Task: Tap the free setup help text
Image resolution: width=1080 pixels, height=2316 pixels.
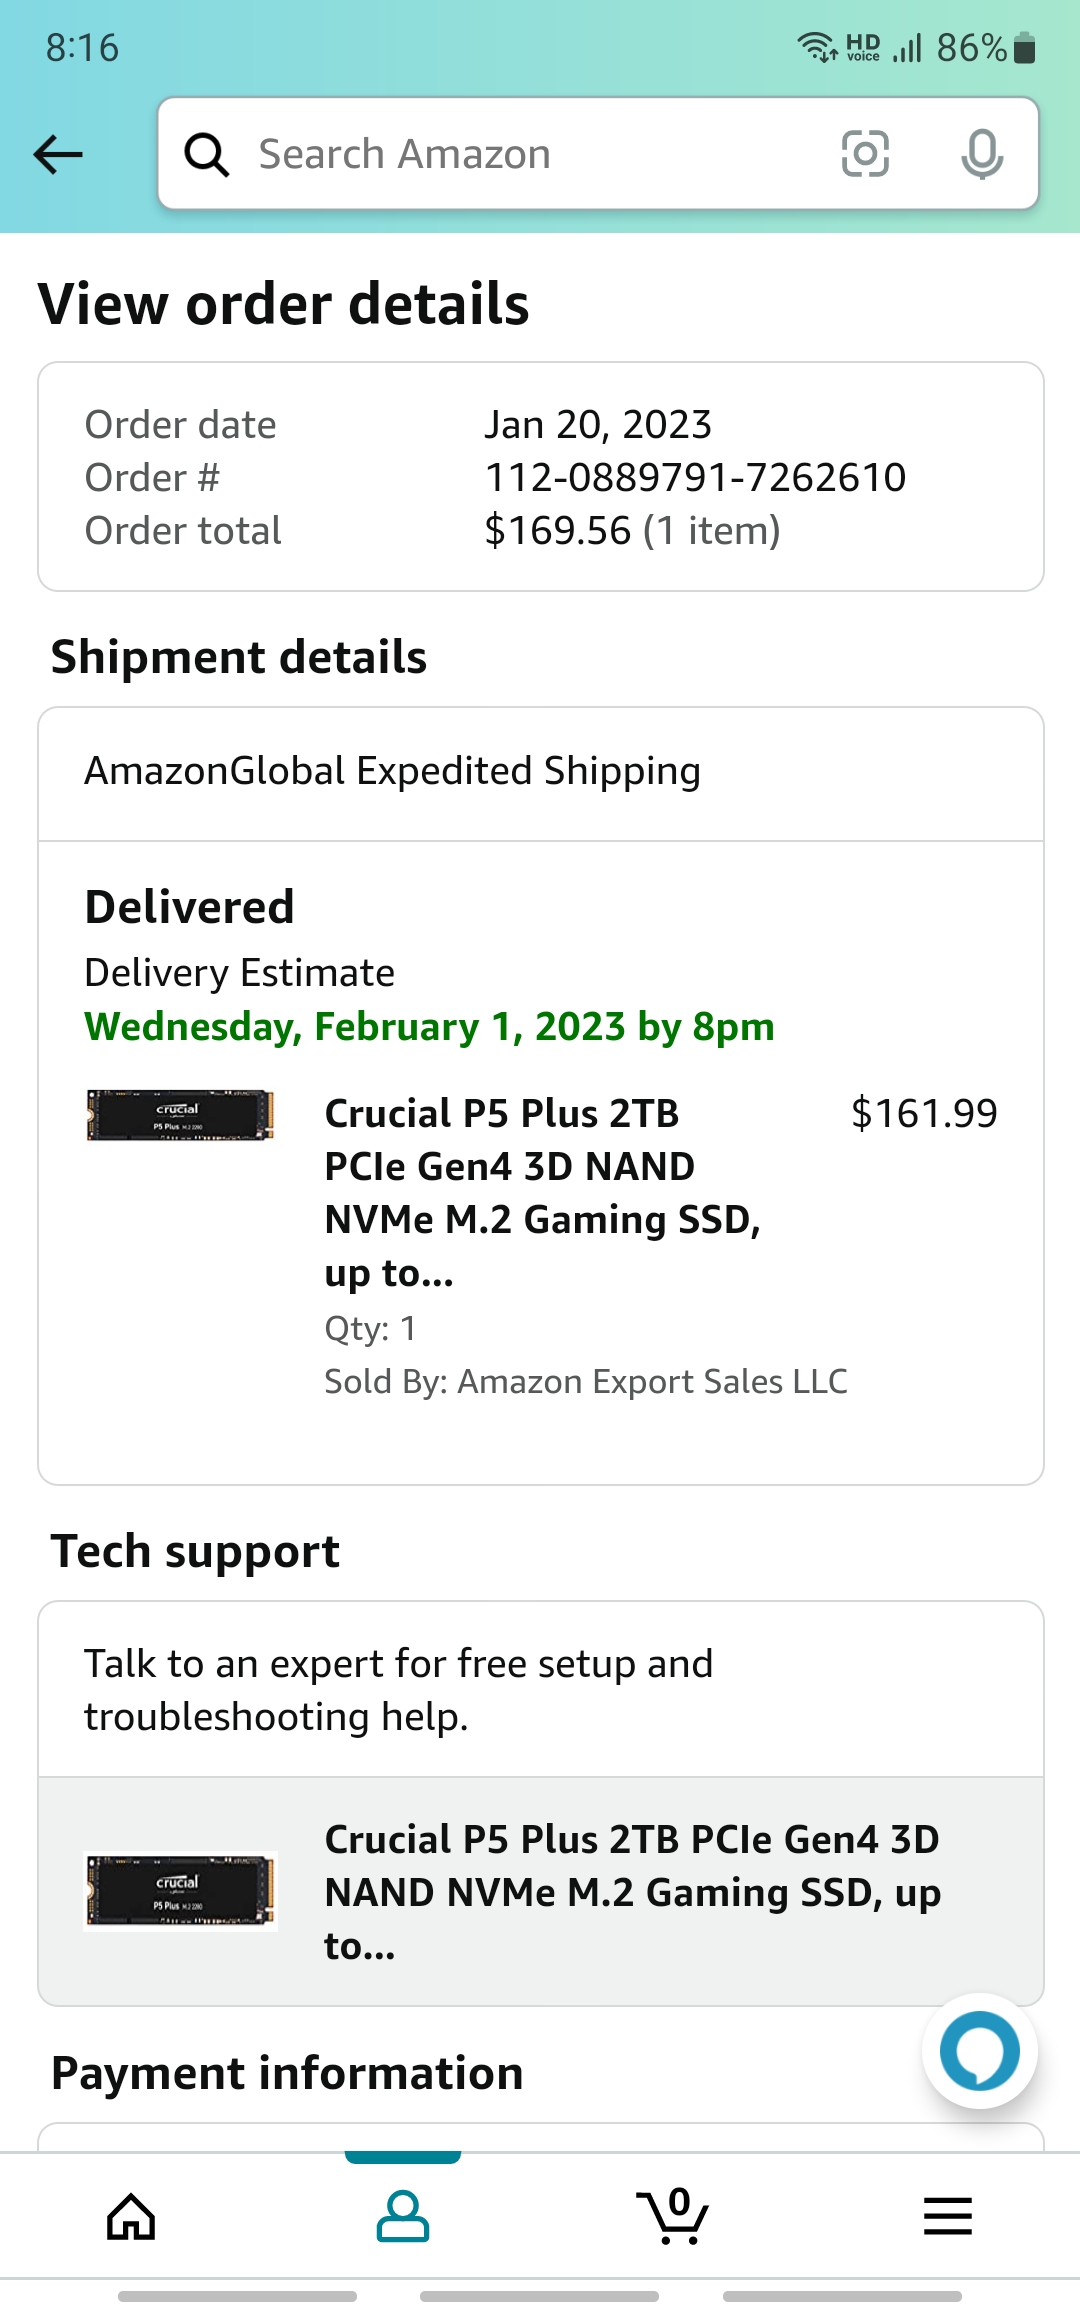Action: [x=398, y=1690]
